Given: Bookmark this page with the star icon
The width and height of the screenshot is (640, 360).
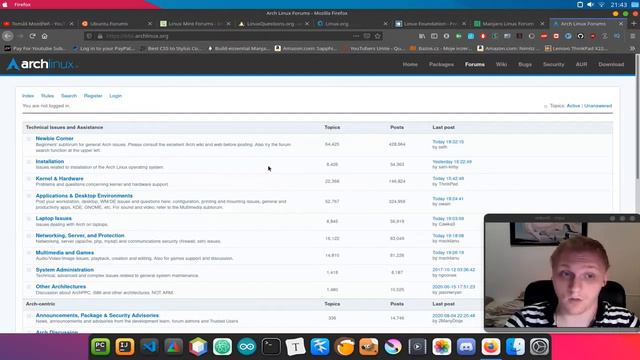Looking at the screenshot, I should pyautogui.click(x=378, y=36).
